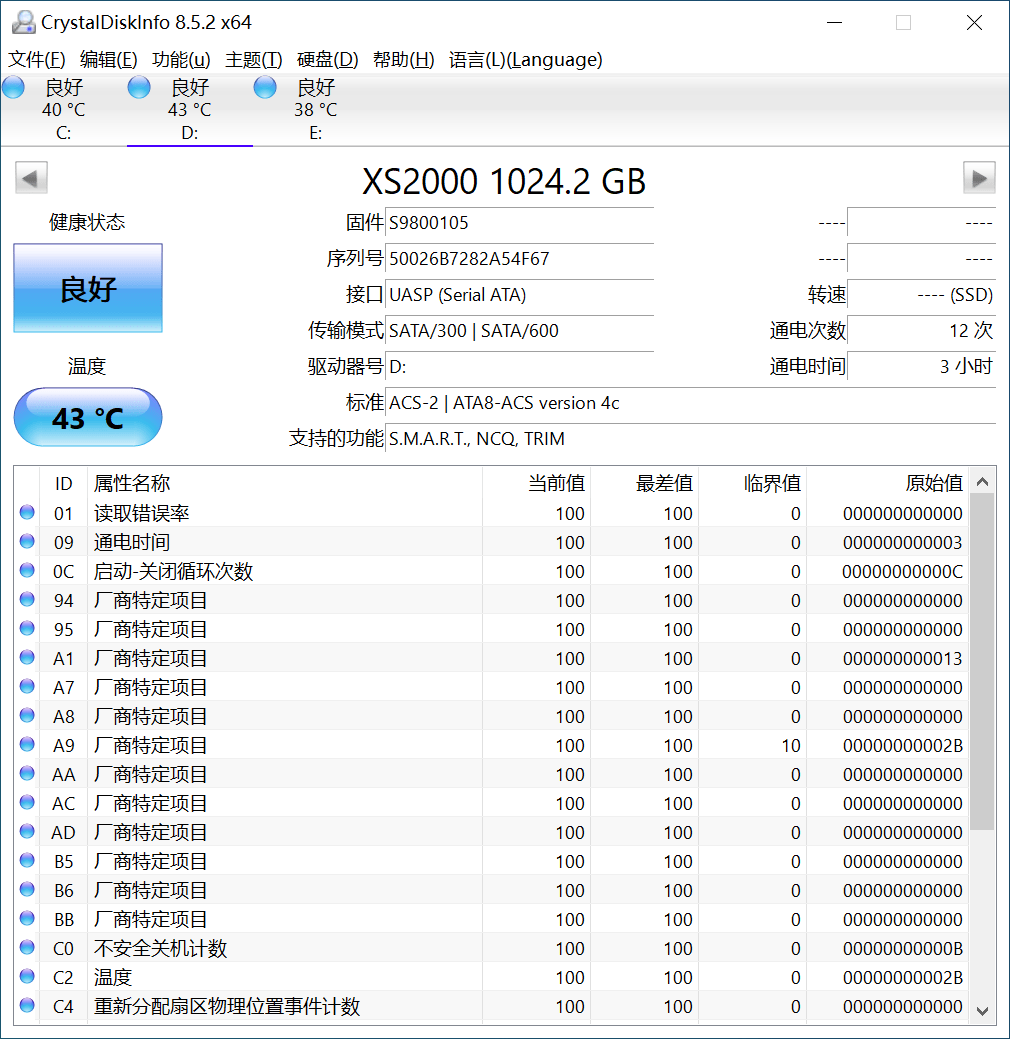Open the 主题(T) menu
Viewport: 1010px width, 1039px height.
(254, 60)
